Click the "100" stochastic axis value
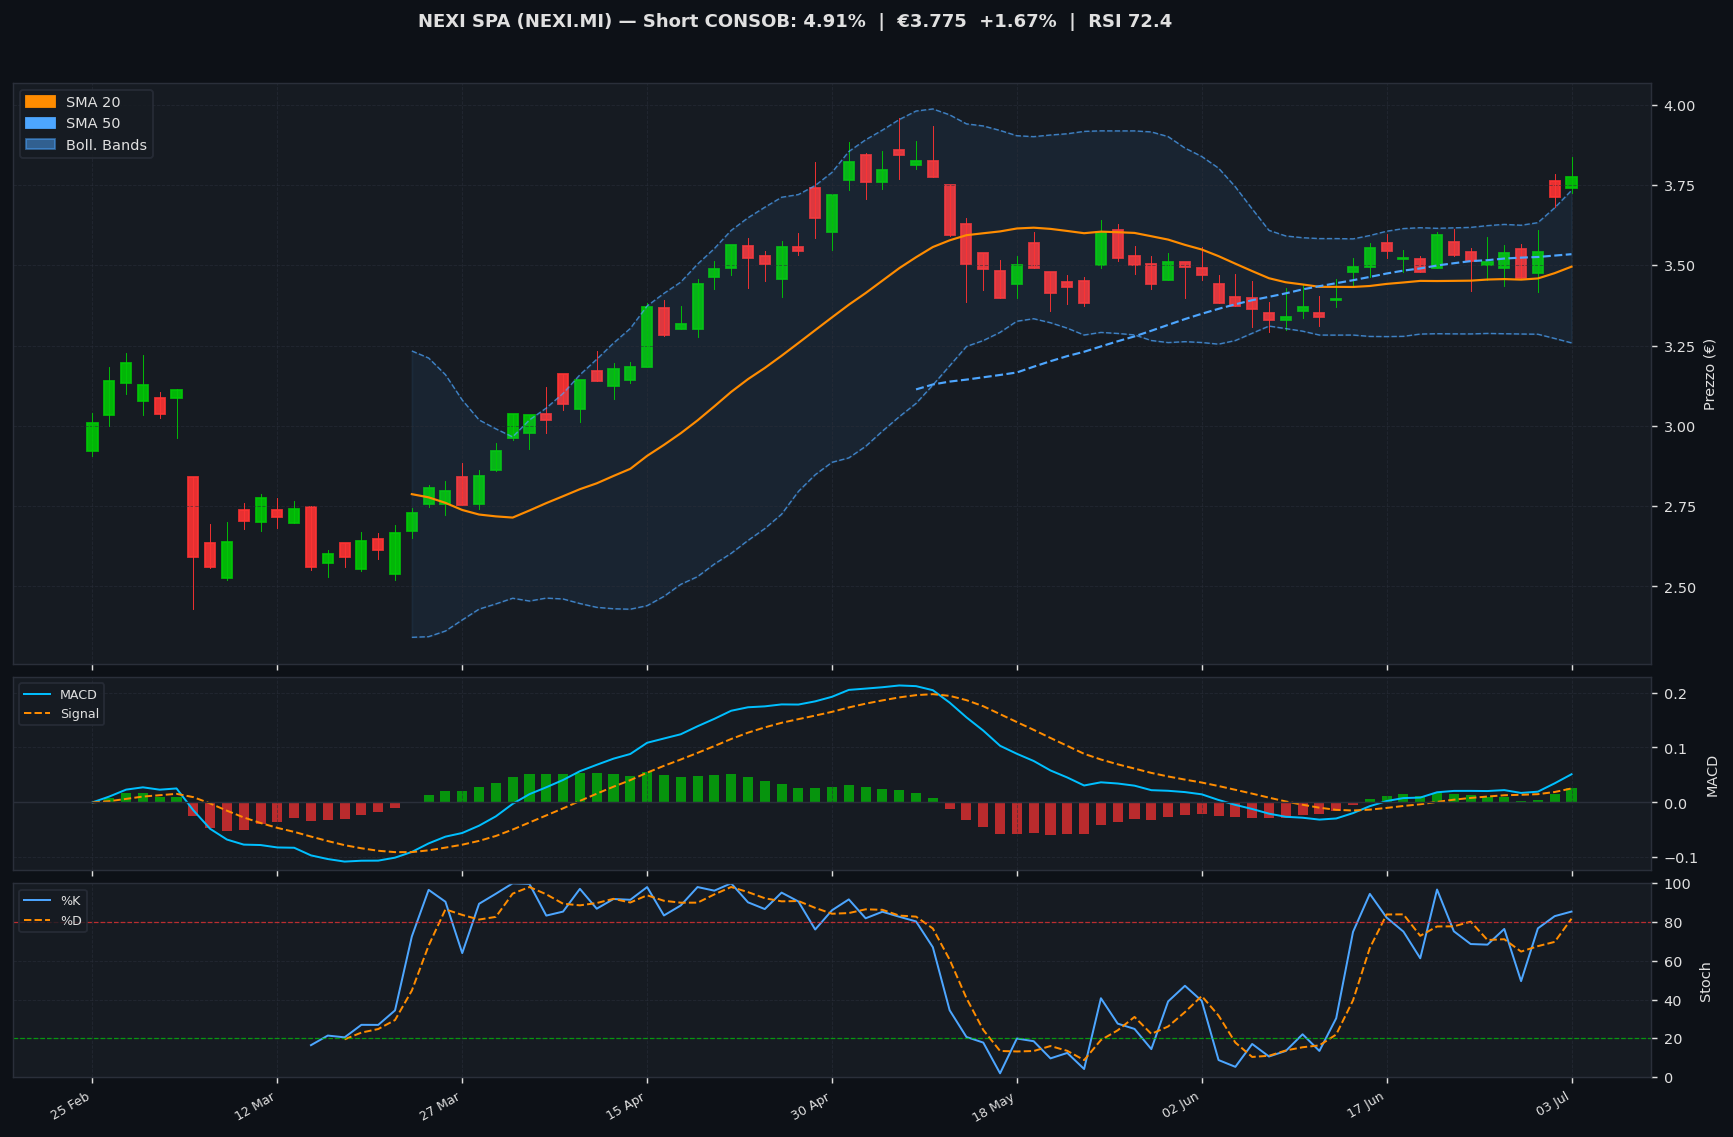 [x=1675, y=884]
